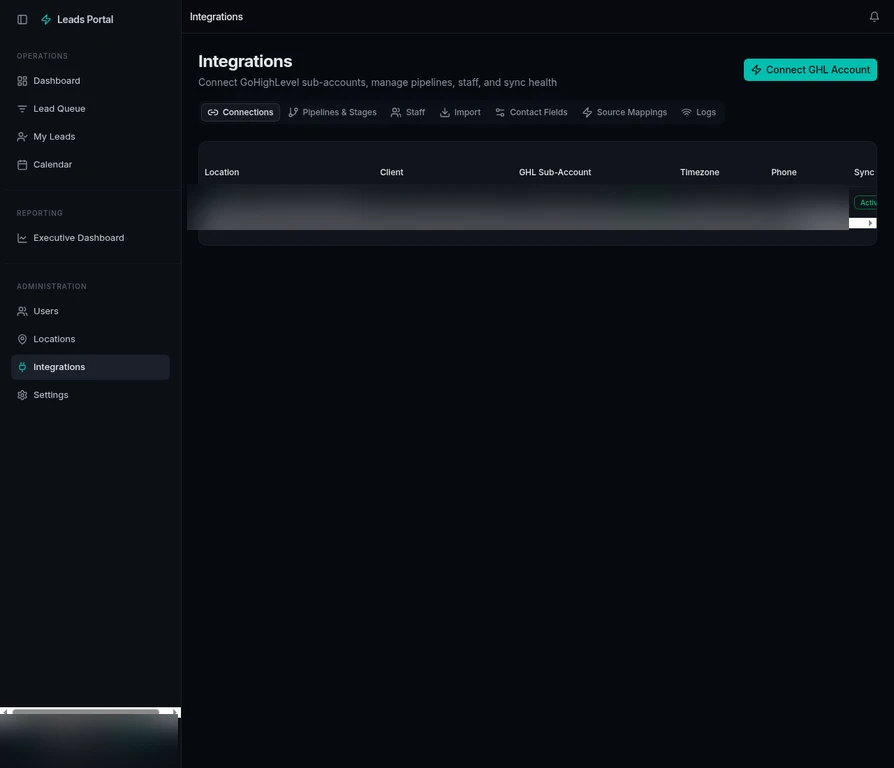Open the Staff tab

pos(407,112)
